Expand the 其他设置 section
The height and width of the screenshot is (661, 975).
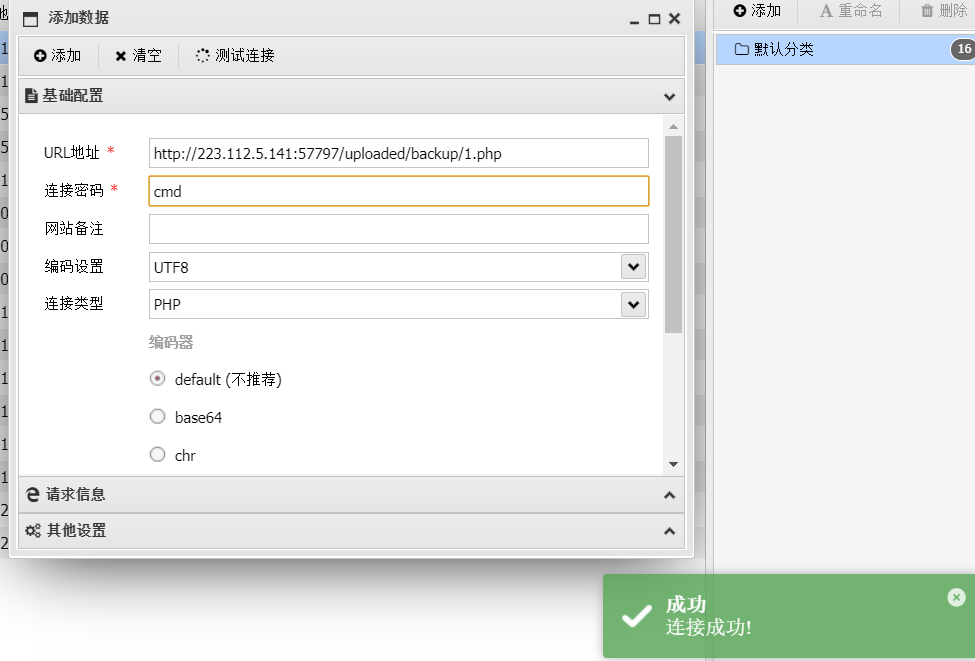click(350, 531)
